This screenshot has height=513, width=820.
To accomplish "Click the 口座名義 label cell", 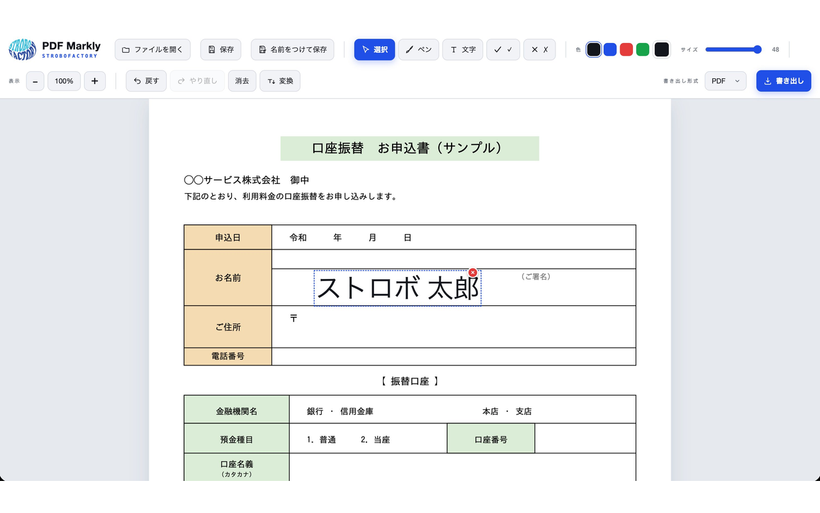I will pos(236,468).
